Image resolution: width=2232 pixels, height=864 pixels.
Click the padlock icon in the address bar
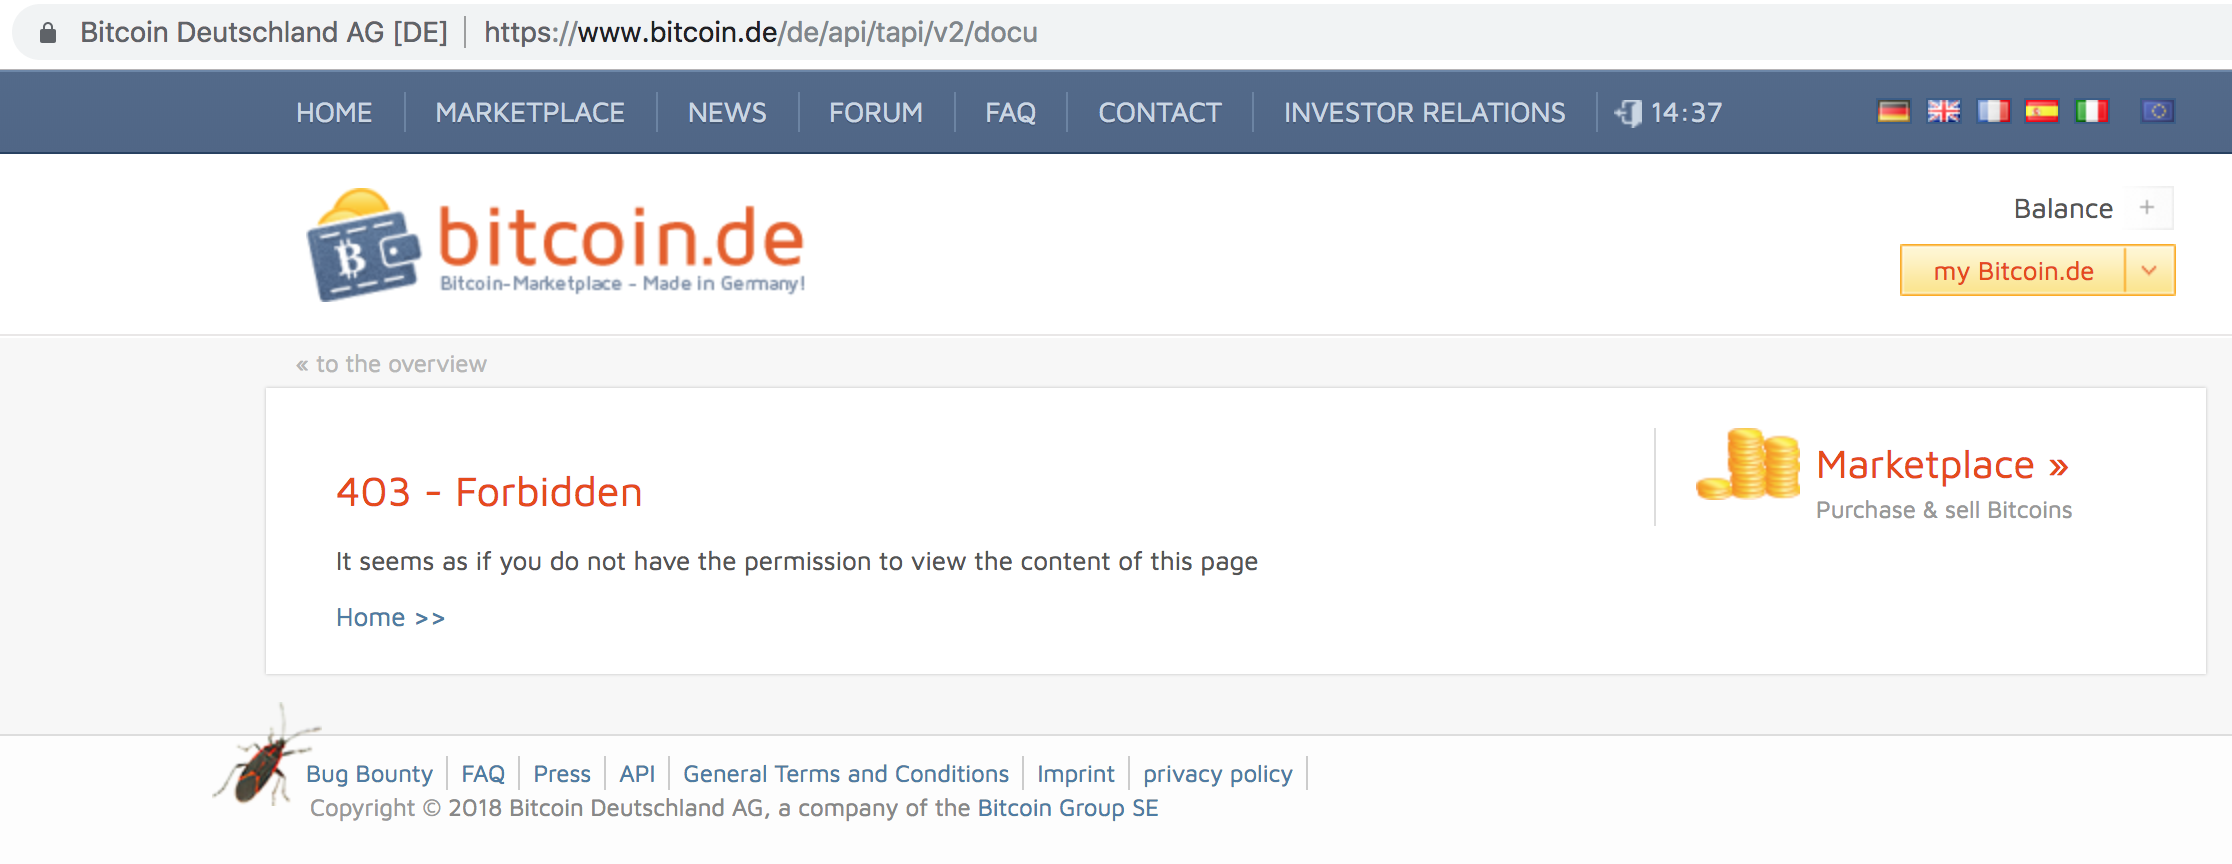click(47, 32)
